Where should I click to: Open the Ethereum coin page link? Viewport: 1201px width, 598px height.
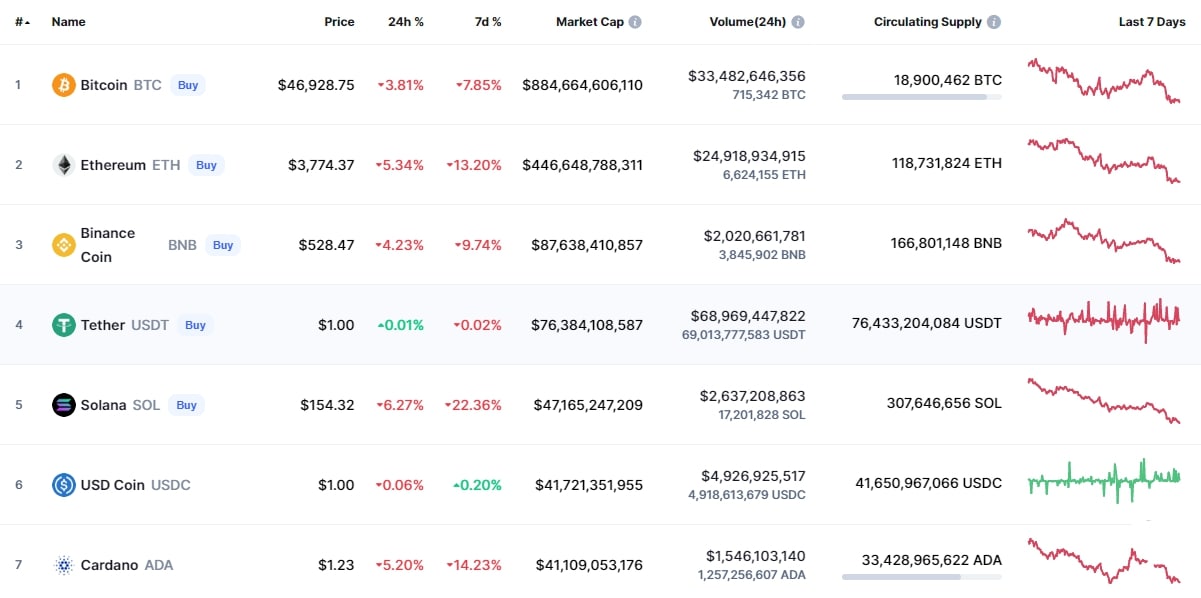point(113,165)
